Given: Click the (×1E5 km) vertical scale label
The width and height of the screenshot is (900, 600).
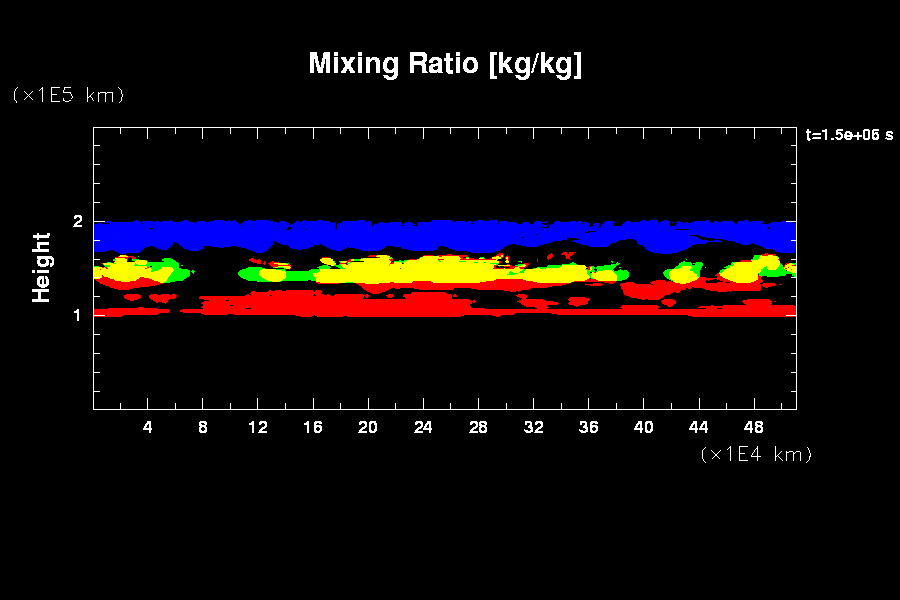Looking at the screenshot, I should pyautogui.click(x=68, y=95).
